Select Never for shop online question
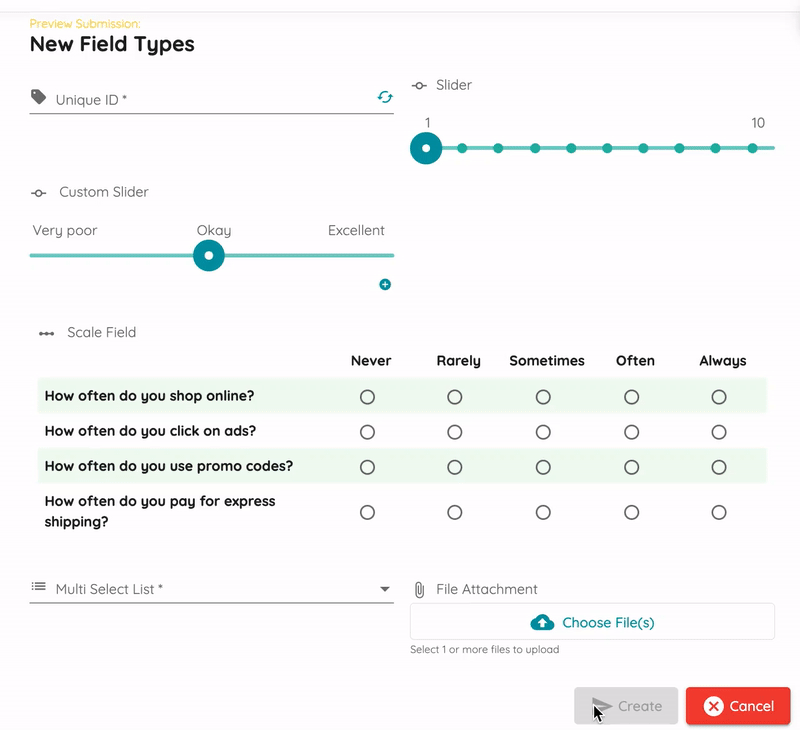This screenshot has height=730, width=800. click(367, 397)
